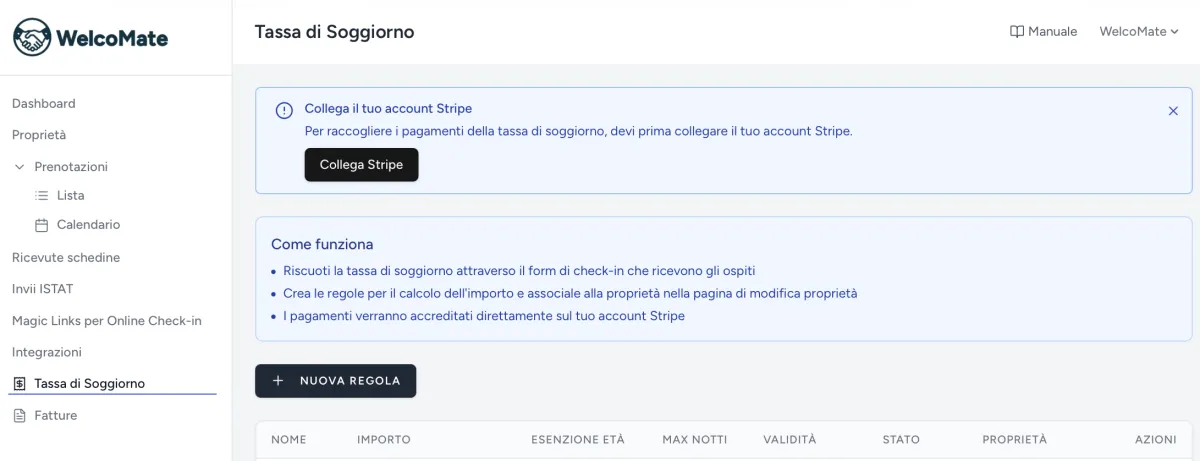Image resolution: width=1200 pixels, height=461 pixels.
Task: Collapse the Prenotazioni sidebar section
Action: tap(20, 167)
